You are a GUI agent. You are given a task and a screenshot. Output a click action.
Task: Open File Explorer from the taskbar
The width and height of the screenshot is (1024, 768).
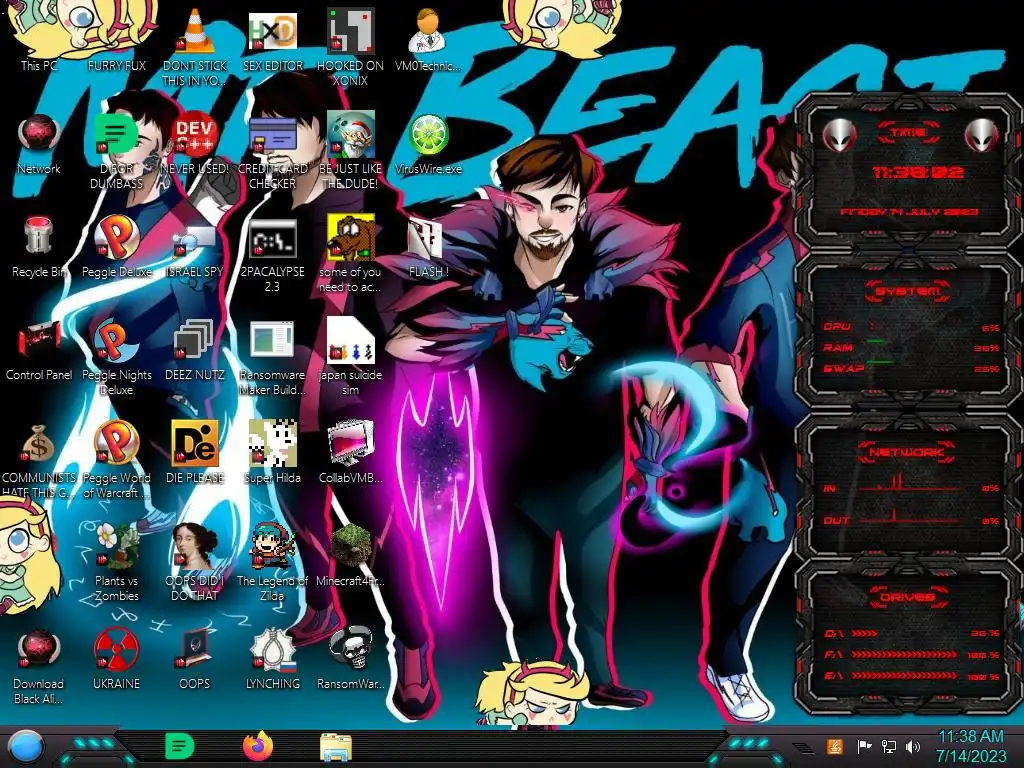coord(336,747)
